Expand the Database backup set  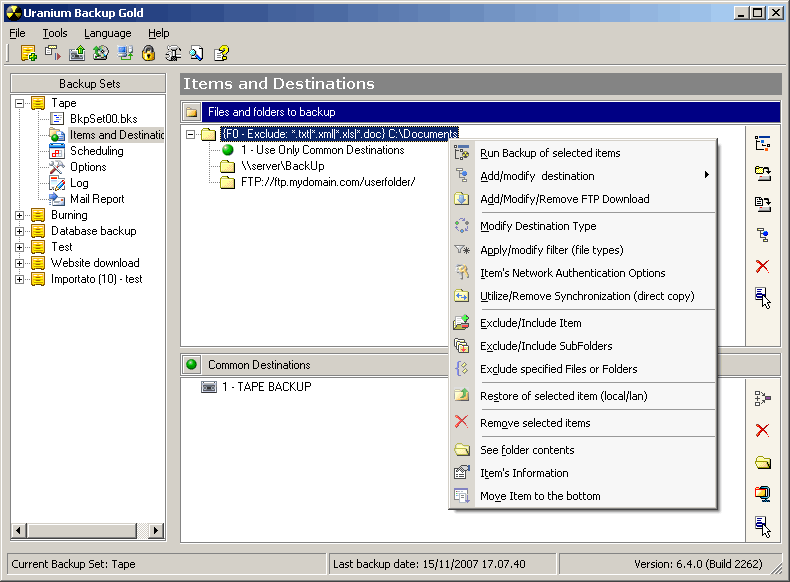point(19,231)
